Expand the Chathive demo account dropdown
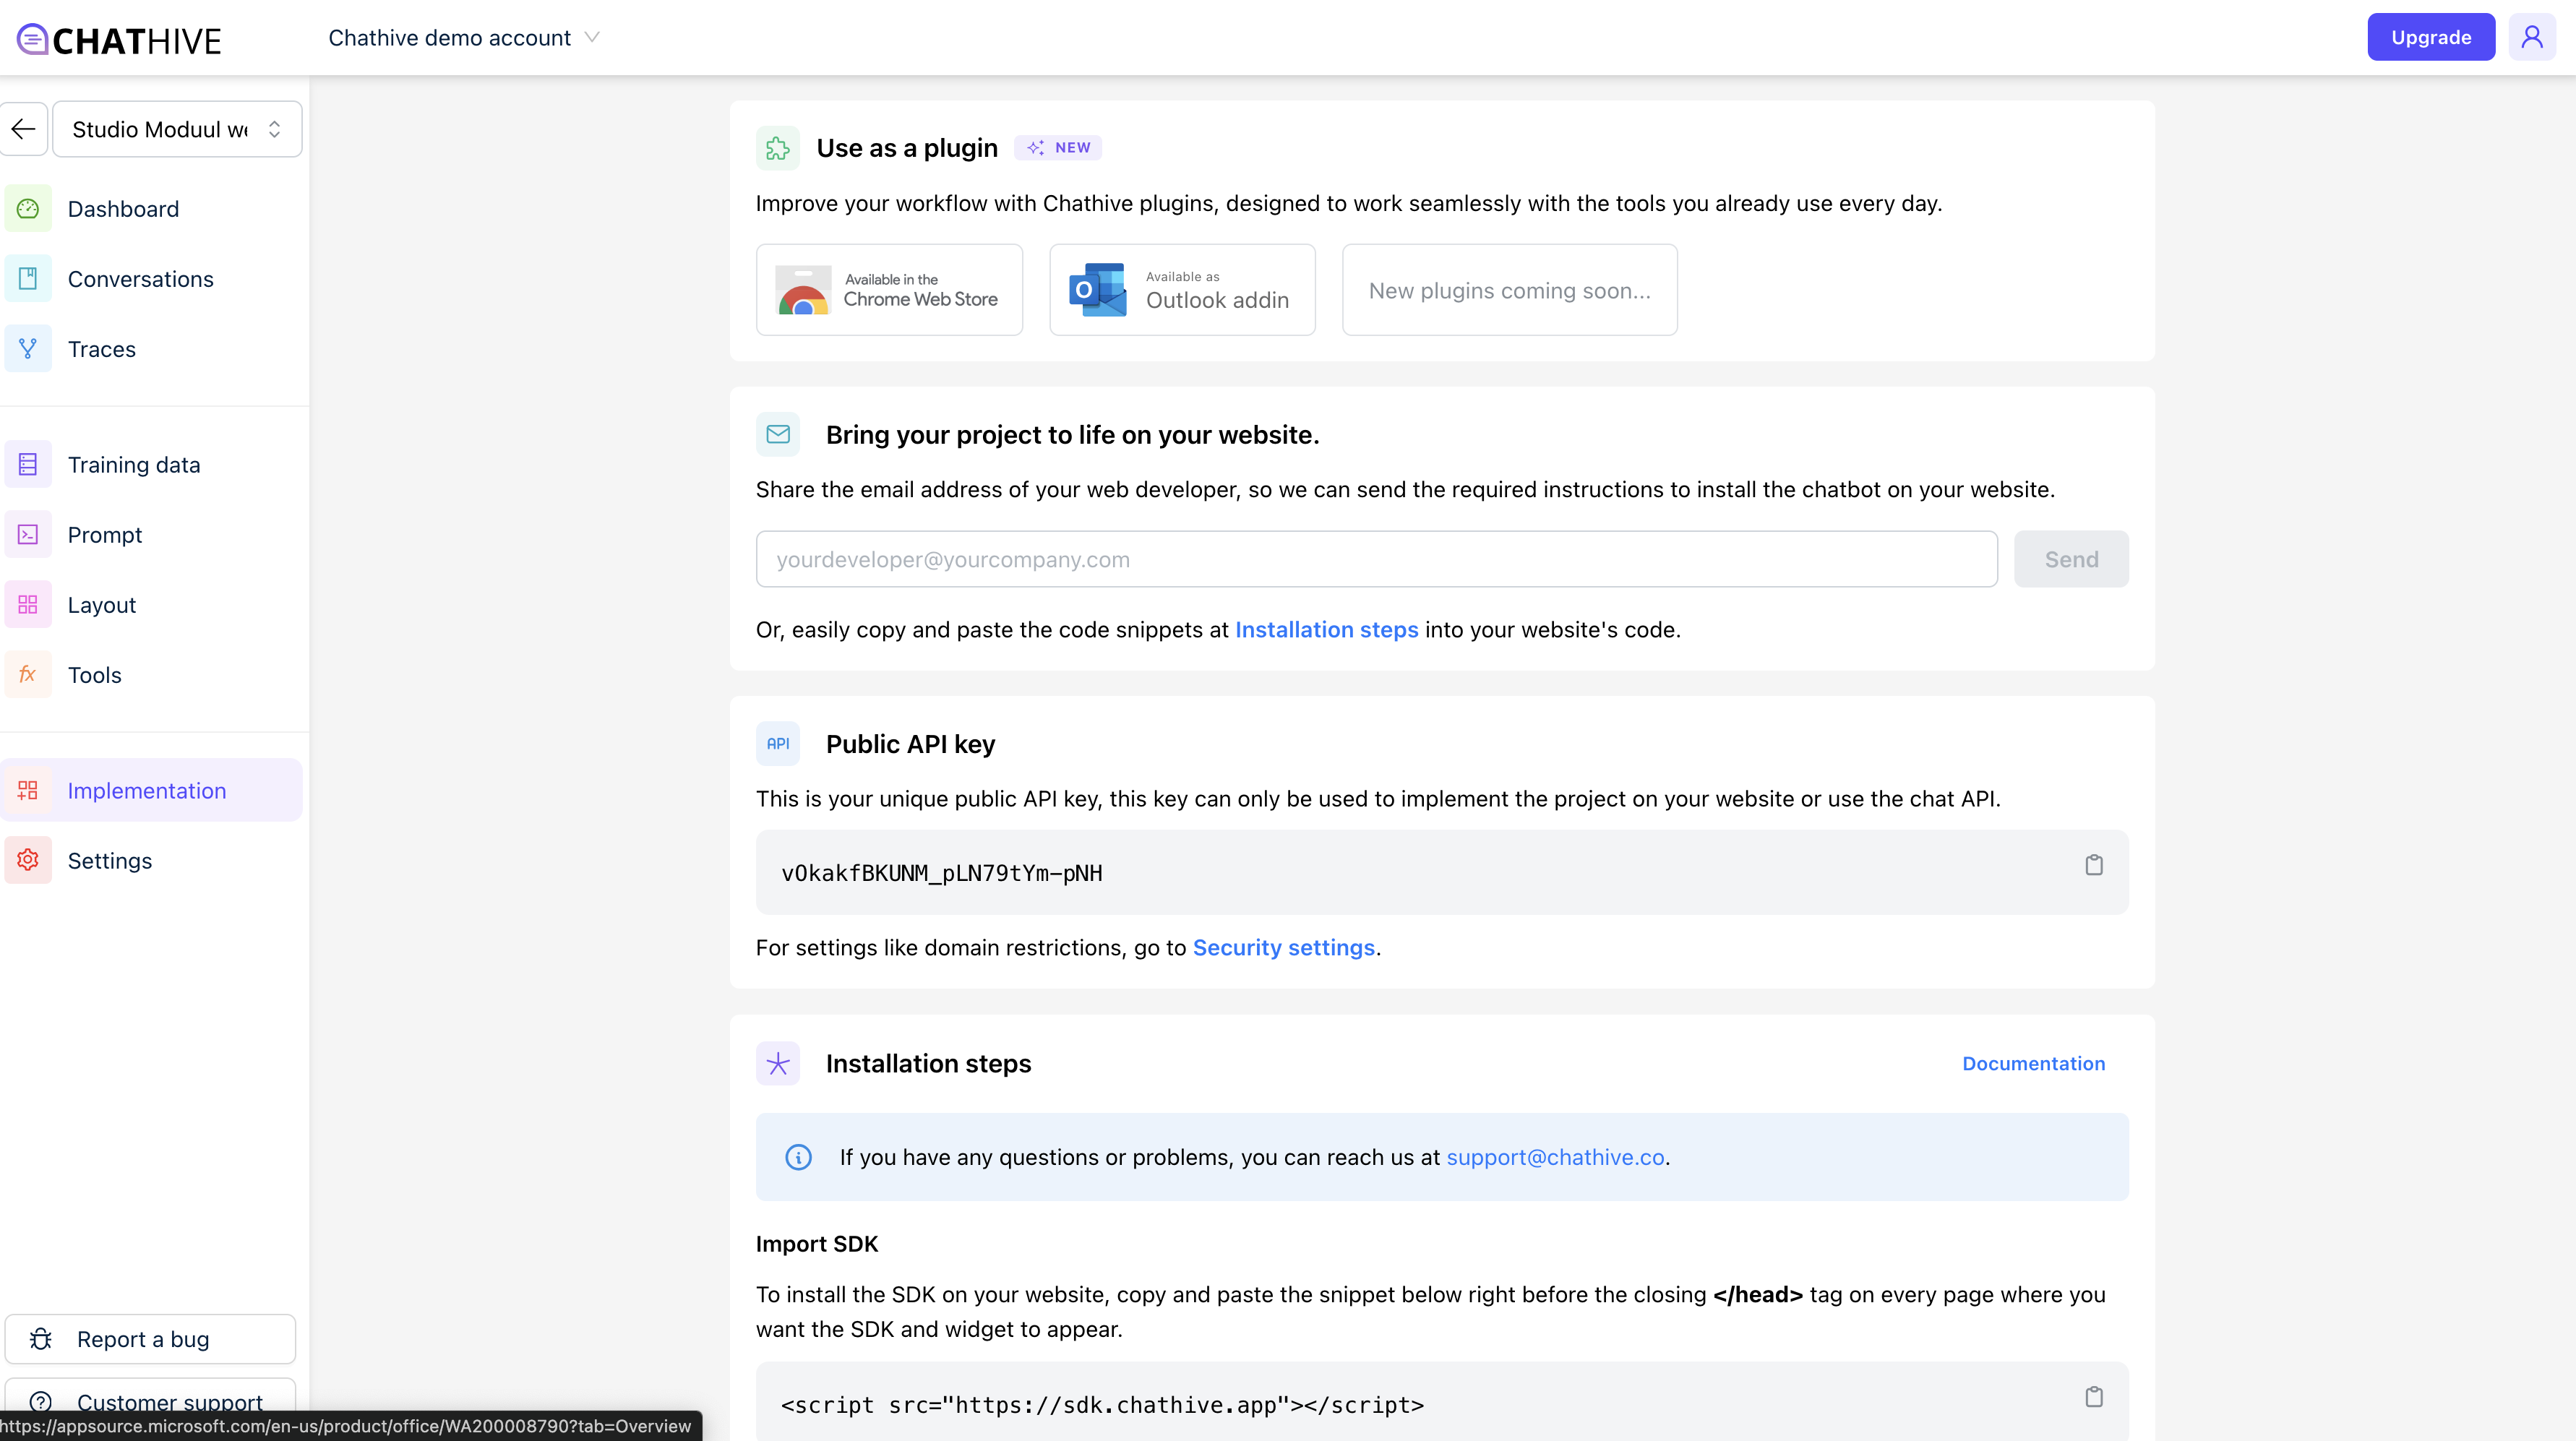Viewport: 2576px width, 1441px height. pos(464,38)
